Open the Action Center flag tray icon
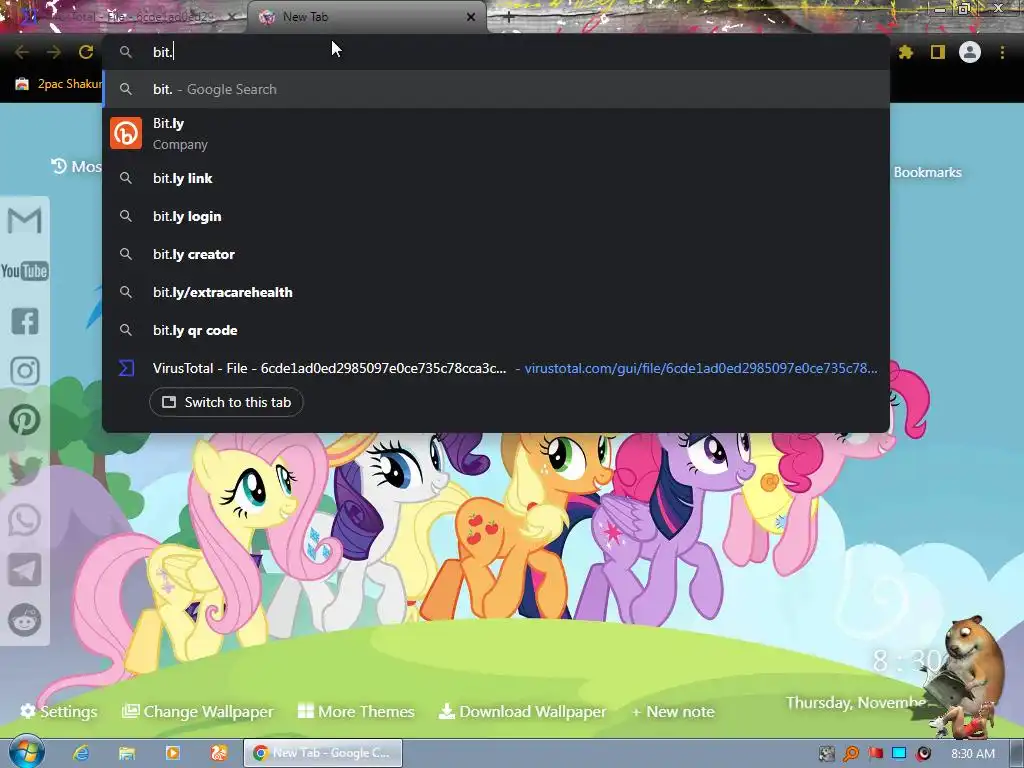The image size is (1024, 768). tap(875, 754)
